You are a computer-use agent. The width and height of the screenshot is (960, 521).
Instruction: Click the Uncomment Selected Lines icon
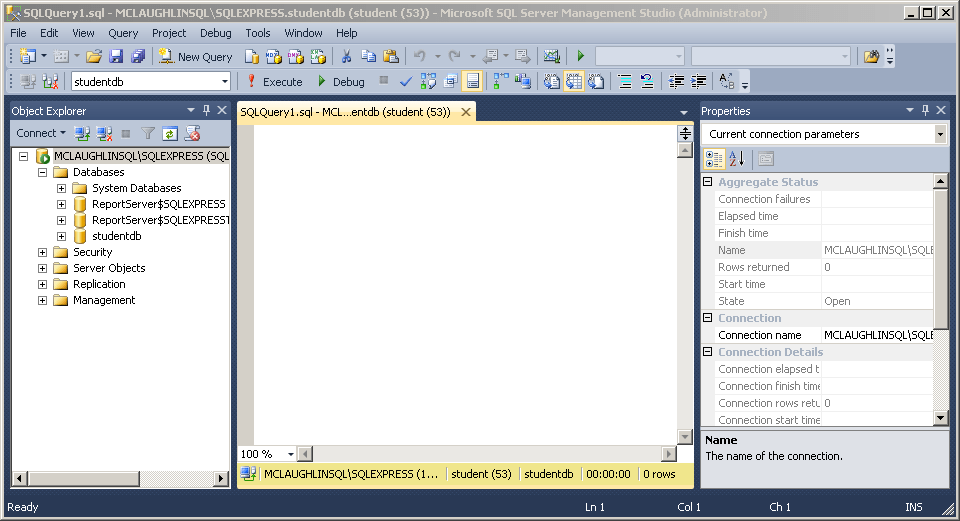647,81
